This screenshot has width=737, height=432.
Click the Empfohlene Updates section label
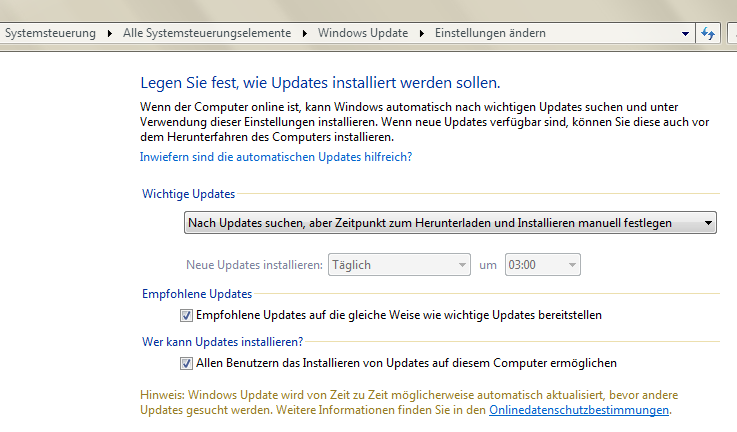pos(197,294)
